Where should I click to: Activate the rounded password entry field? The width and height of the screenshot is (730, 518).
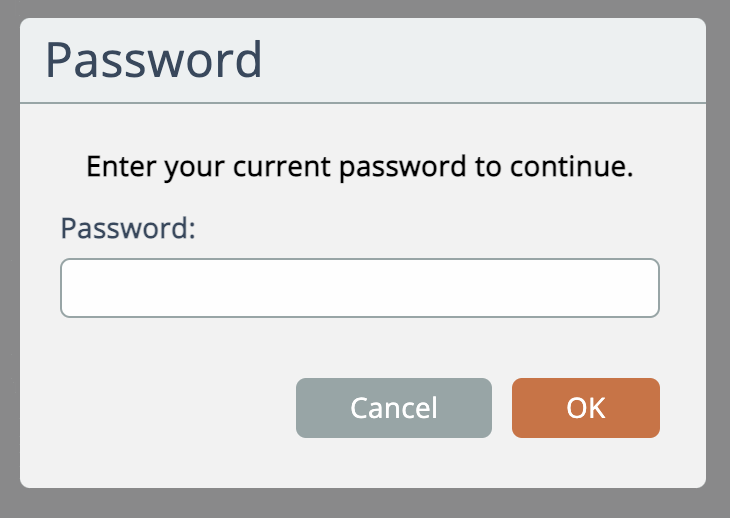click(360, 288)
